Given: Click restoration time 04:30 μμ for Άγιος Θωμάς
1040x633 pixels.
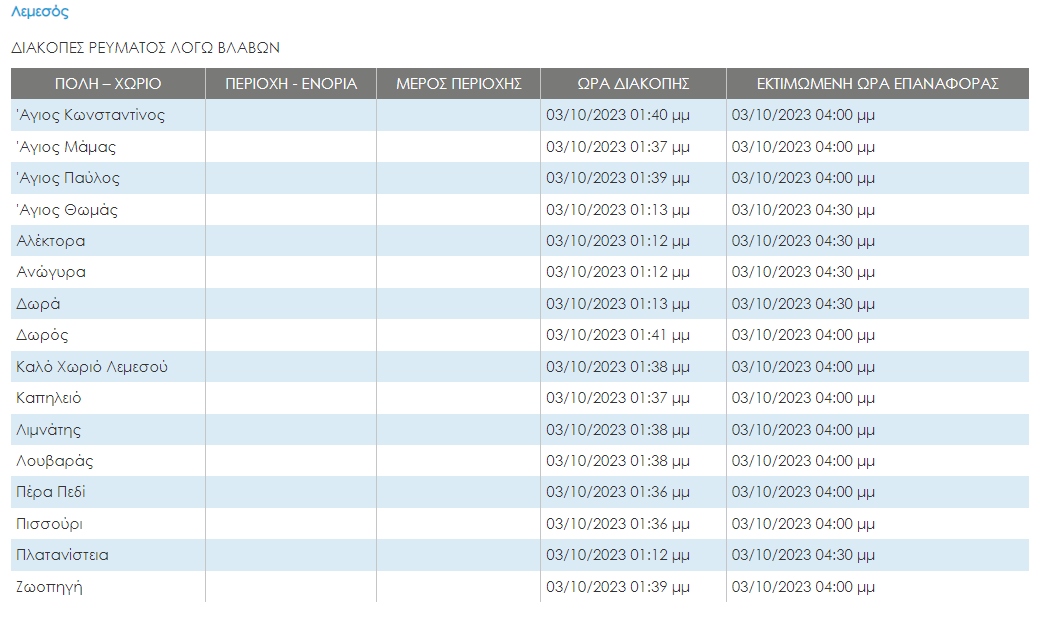Looking at the screenshot, I should tap(803, 210).
